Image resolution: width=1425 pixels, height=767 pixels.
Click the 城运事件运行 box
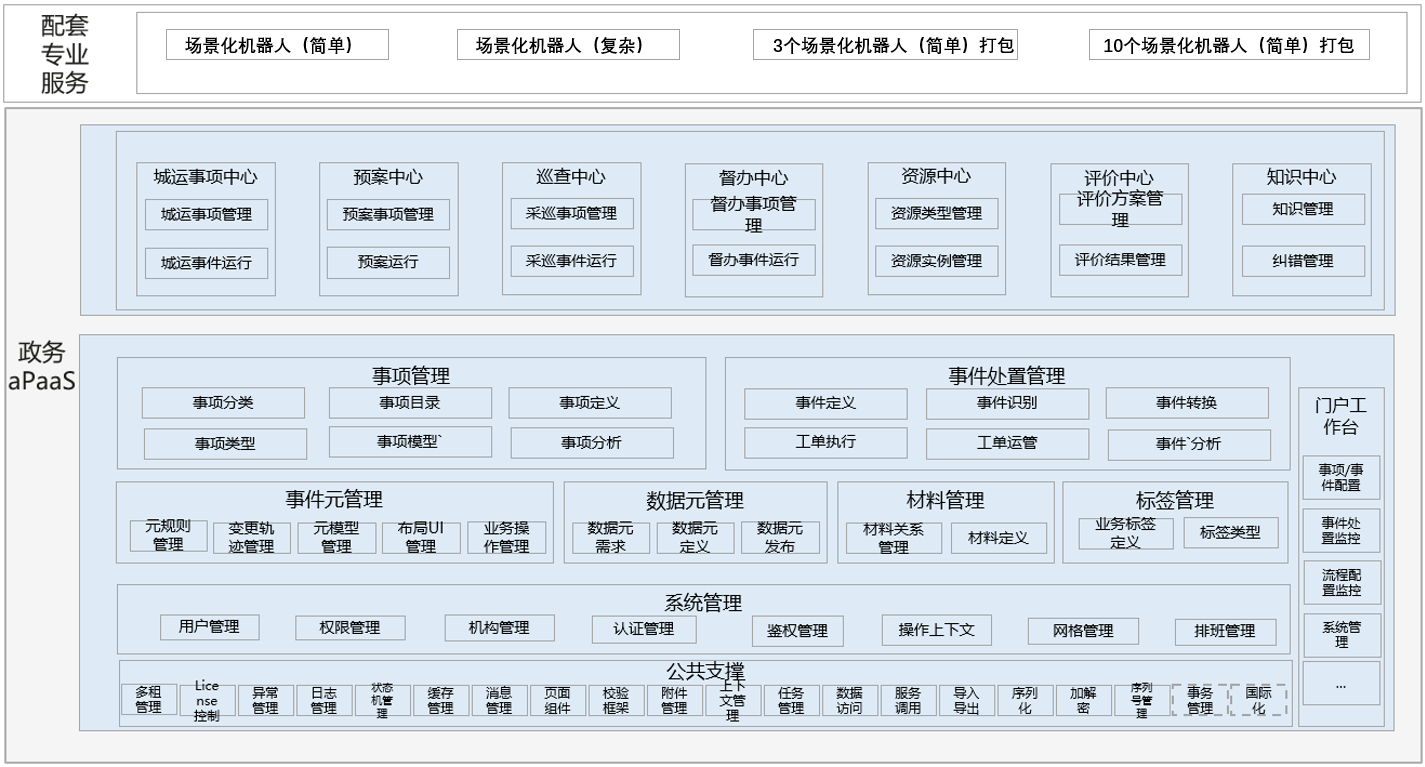click(207, 263)
